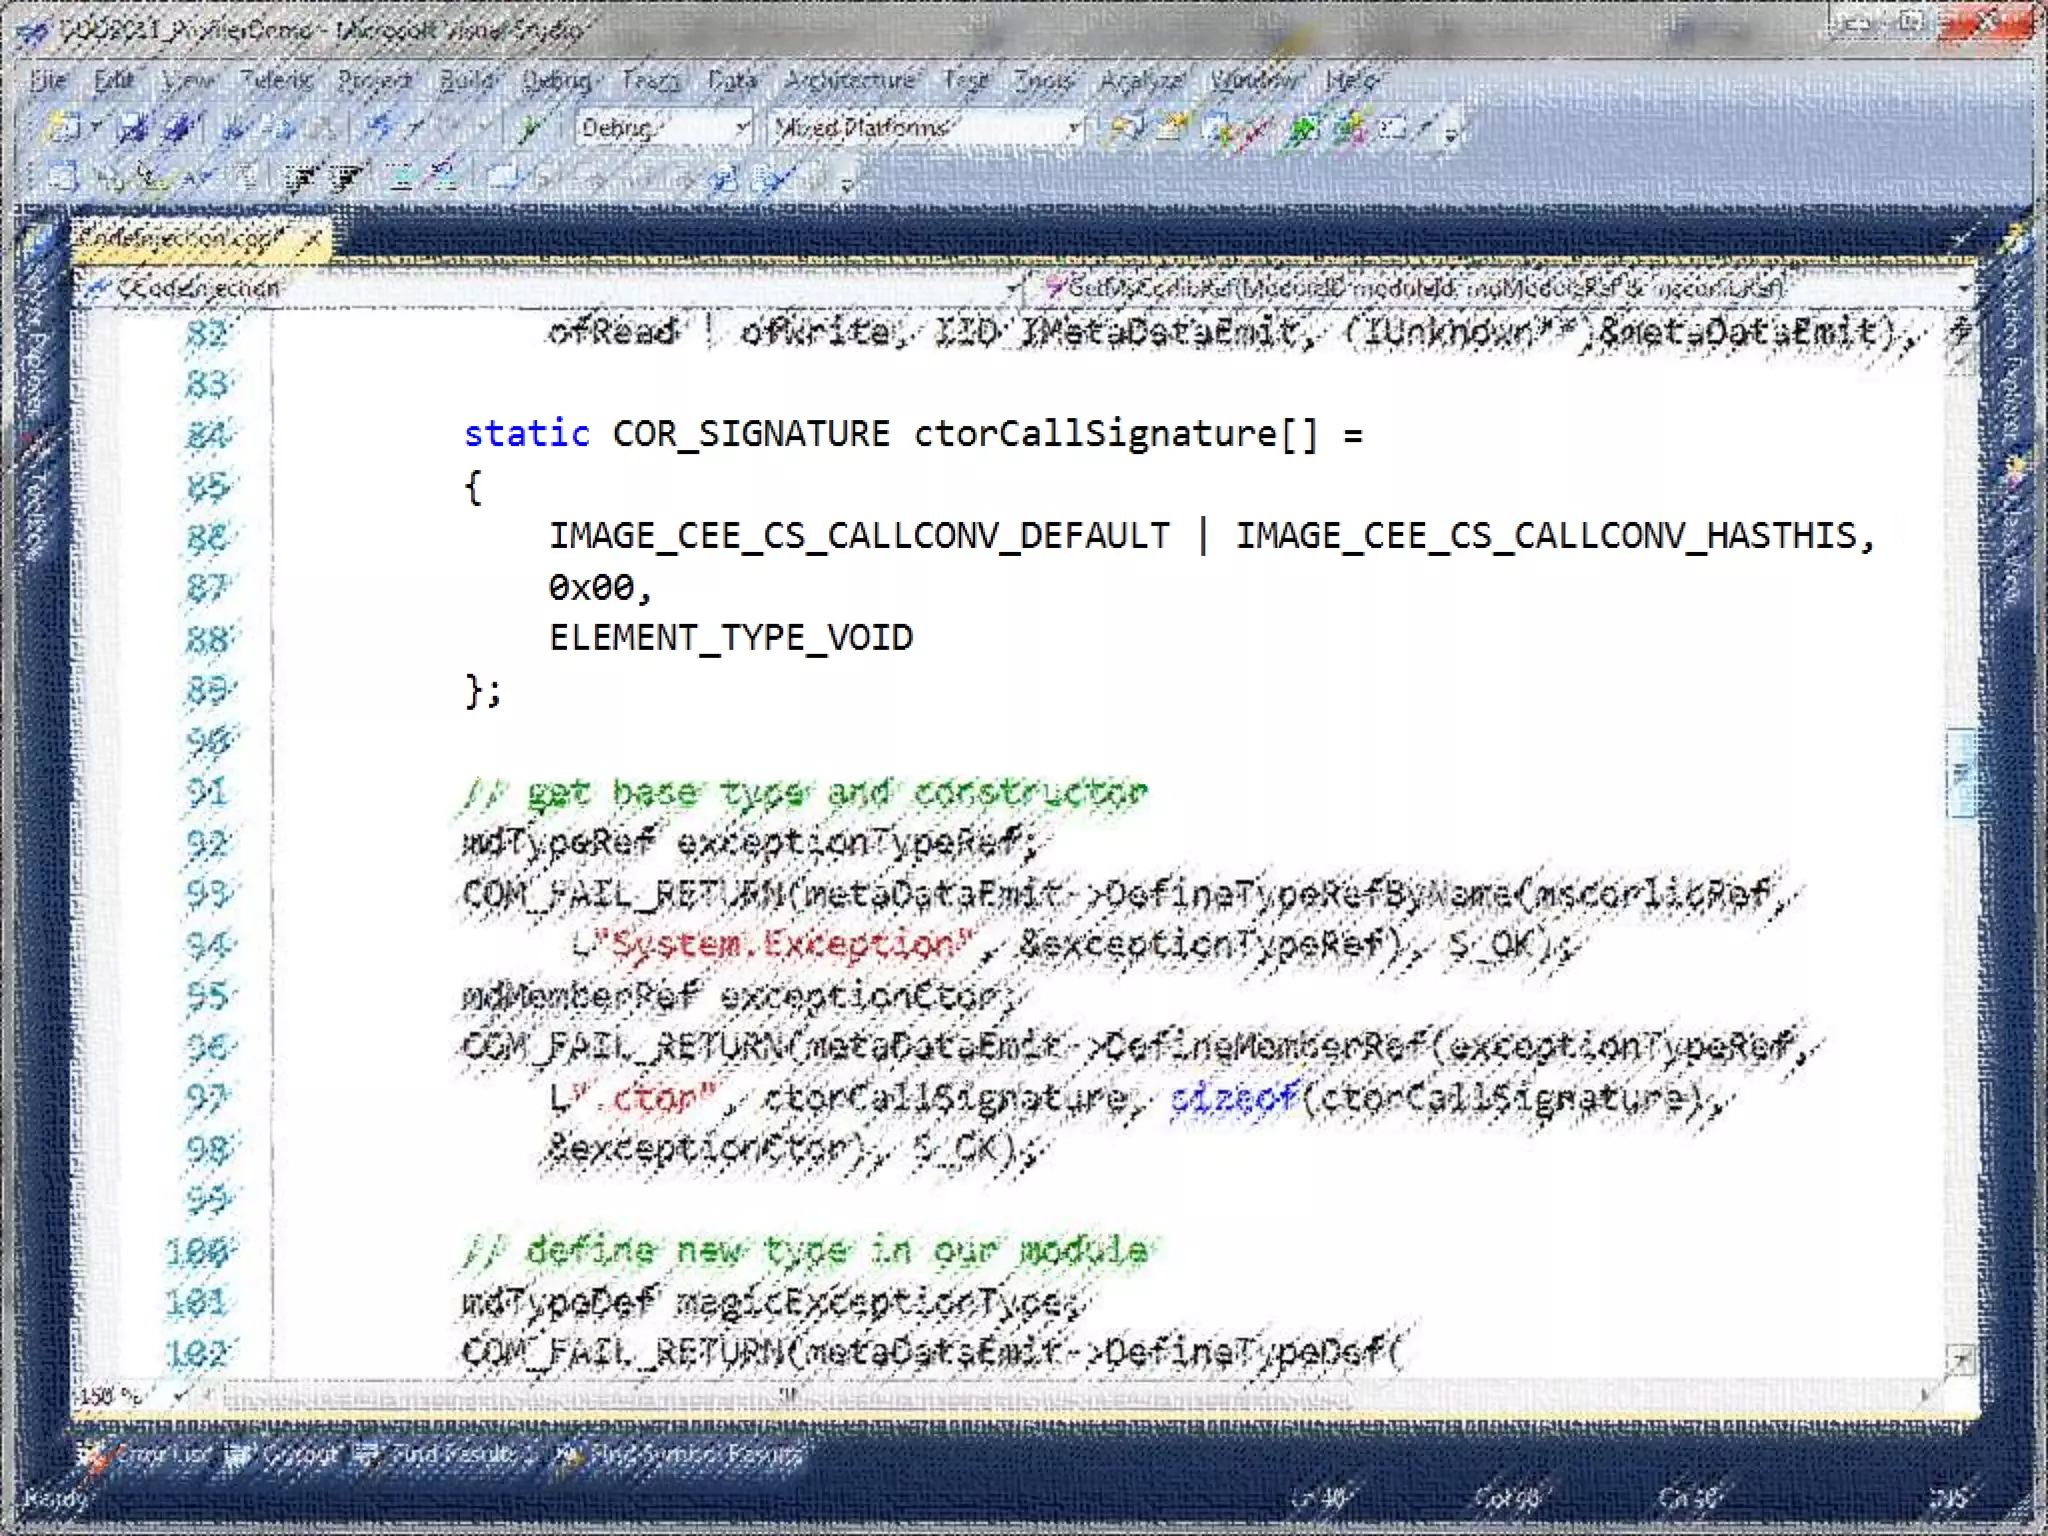Click the Increase Indent icon
Image resolution: width=2048 pixels, height=1536 pixels.
345,179
